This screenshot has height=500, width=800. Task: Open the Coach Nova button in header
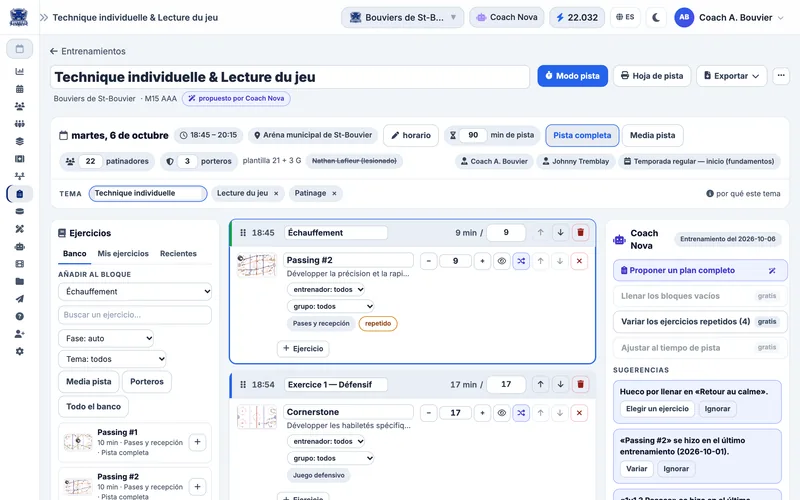pos(507,17)
